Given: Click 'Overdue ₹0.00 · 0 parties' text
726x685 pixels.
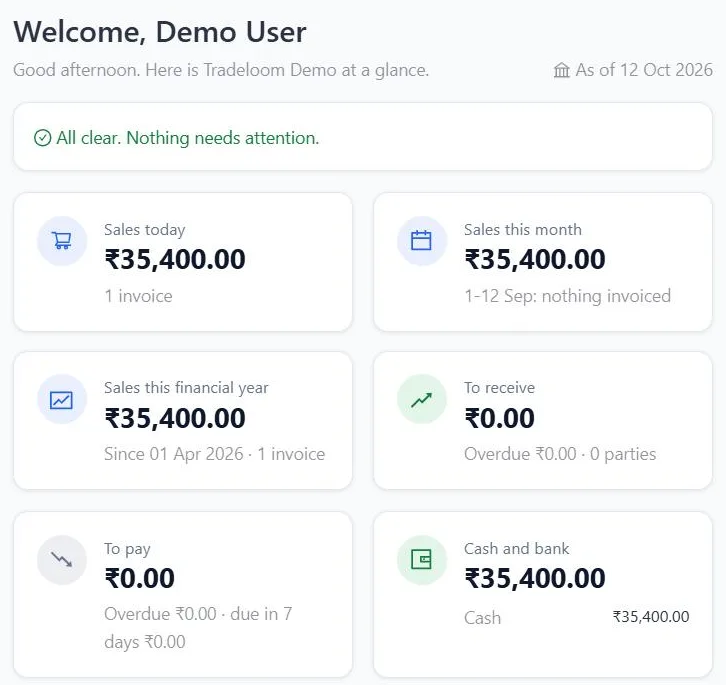Looking at the screenshot, I should pyautogui.click(x=560, y=454).
